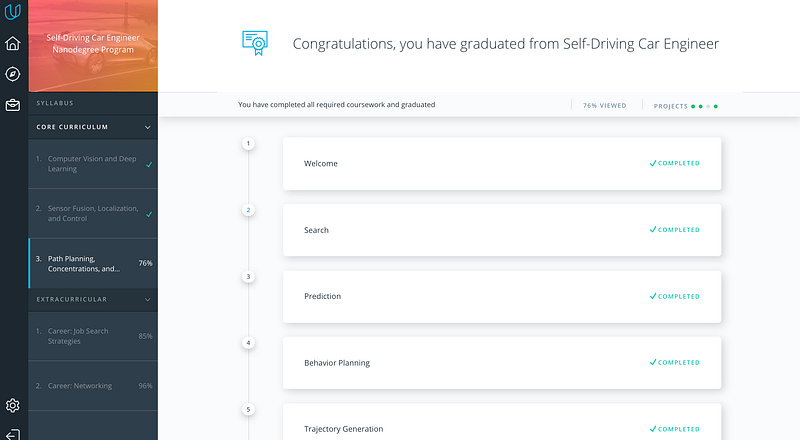This screenshot has height=440, width=800.
Task: Go to the Home icon in sidebar
Action: (x=13, y=44)
